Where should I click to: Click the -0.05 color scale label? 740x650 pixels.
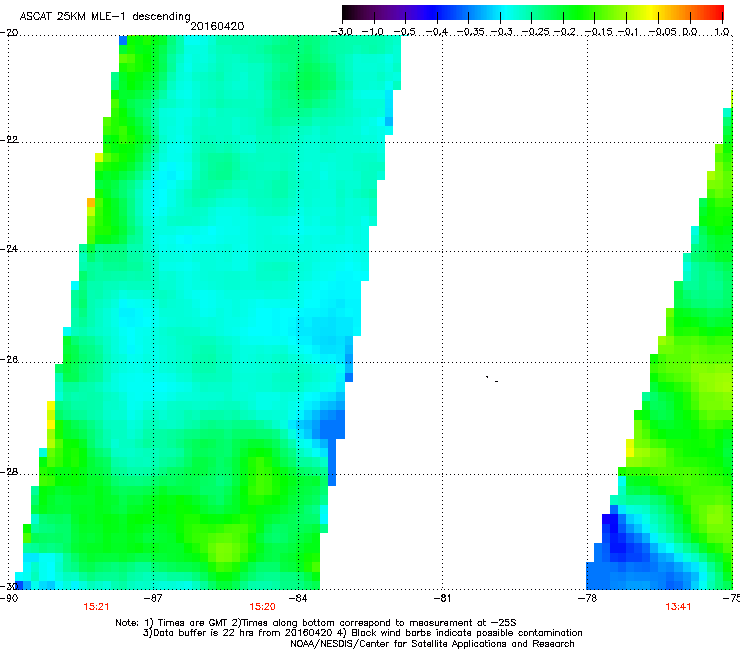[662, 32]
